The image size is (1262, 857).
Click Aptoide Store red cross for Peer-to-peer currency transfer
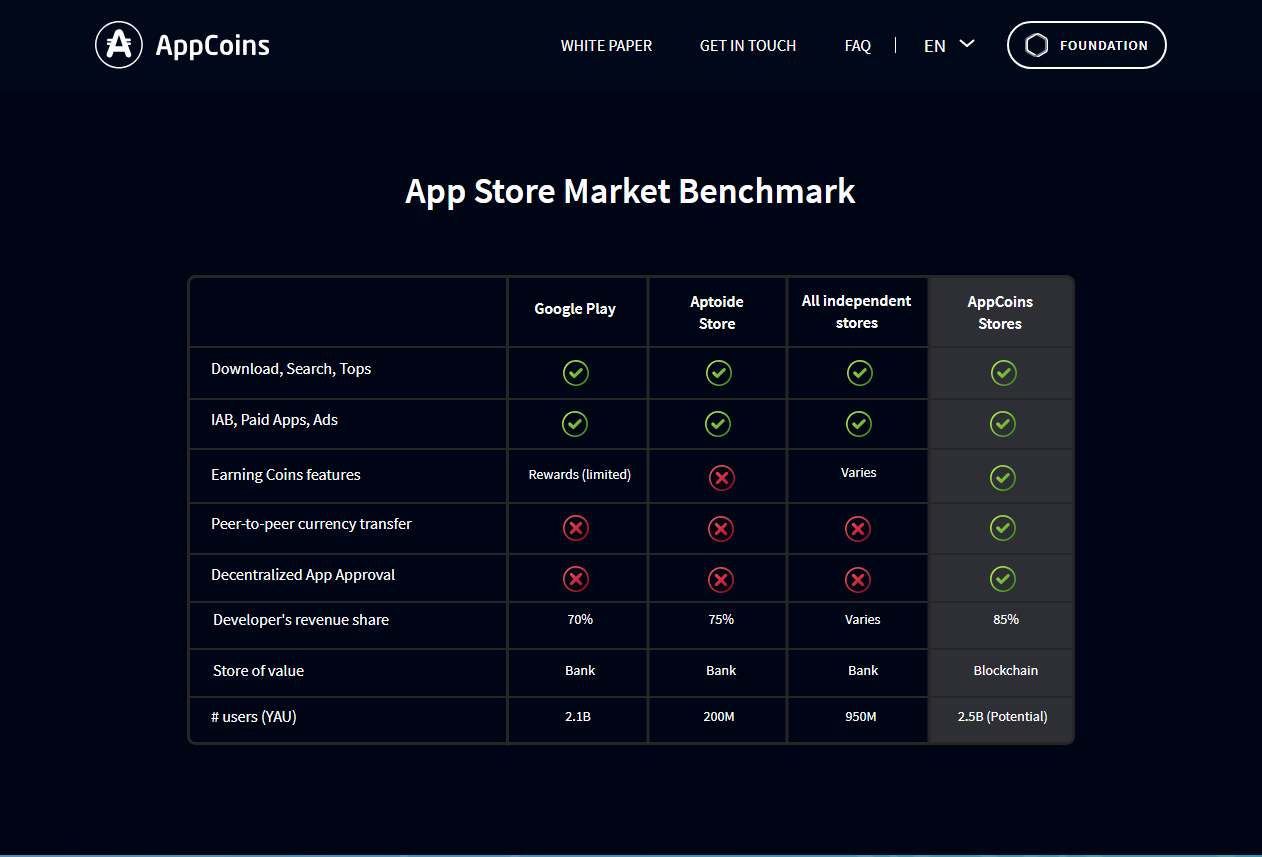tap(720, 528)
